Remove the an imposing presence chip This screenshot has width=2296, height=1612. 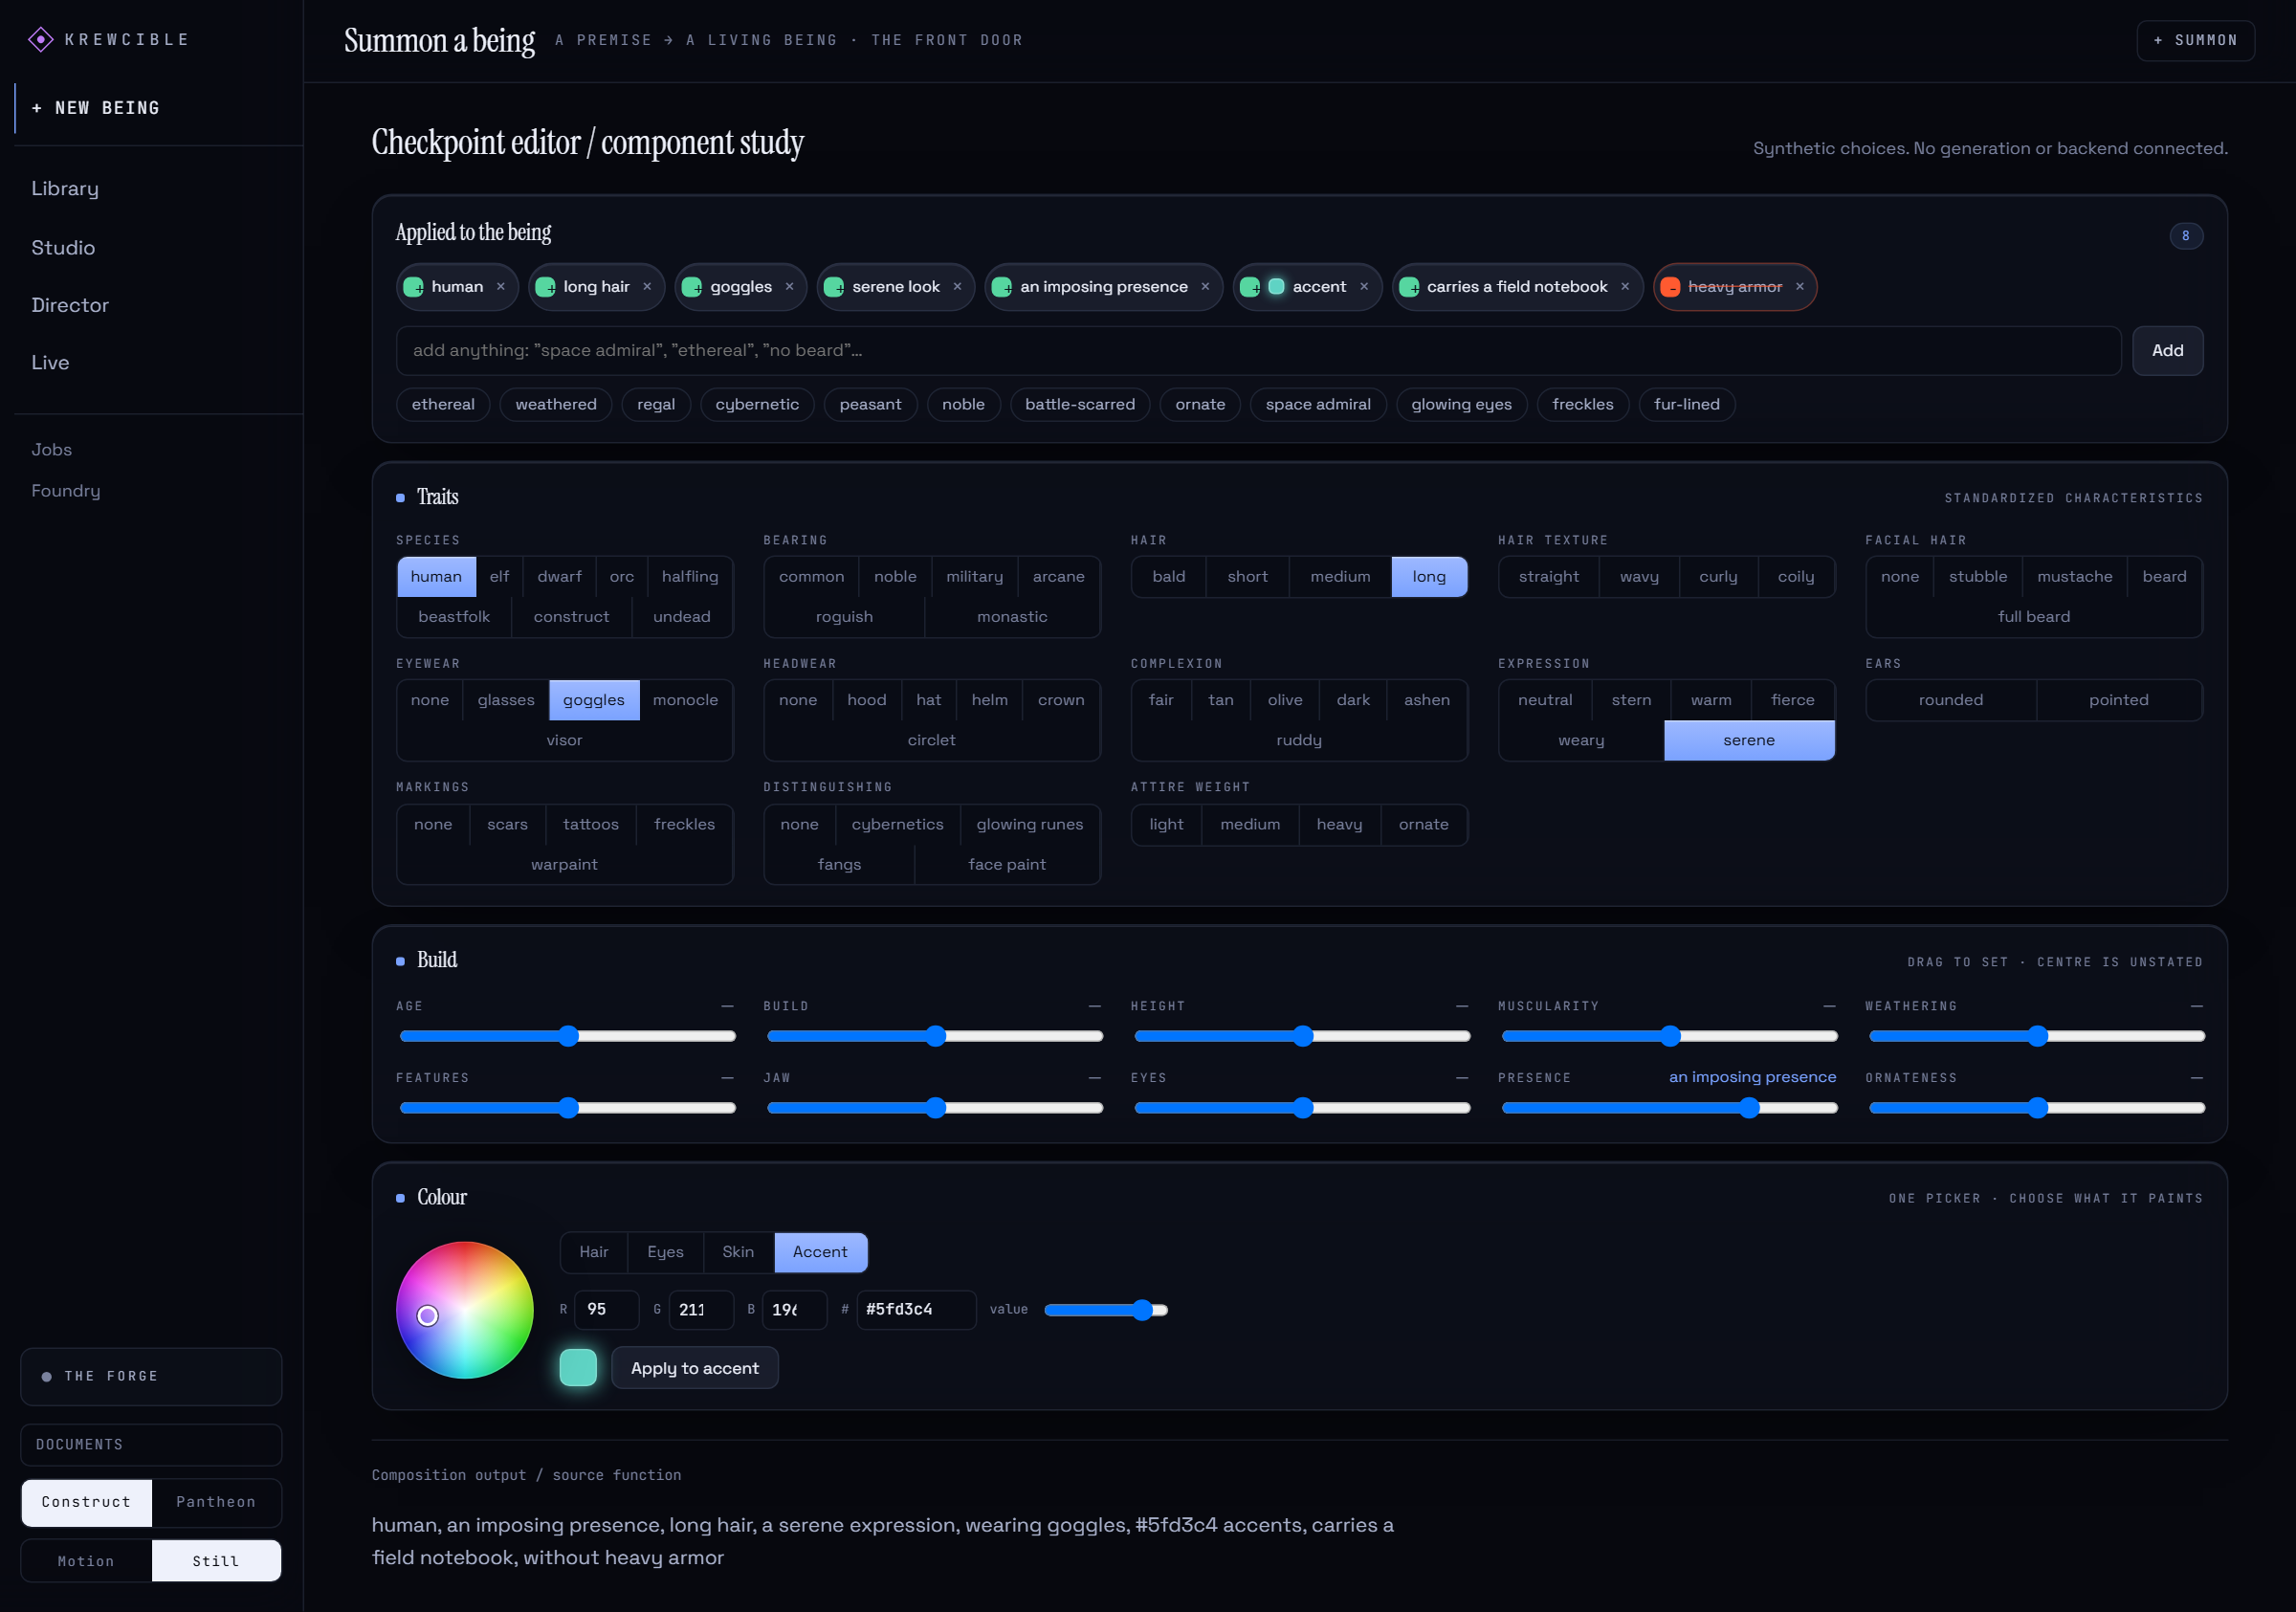[1205, 287]
